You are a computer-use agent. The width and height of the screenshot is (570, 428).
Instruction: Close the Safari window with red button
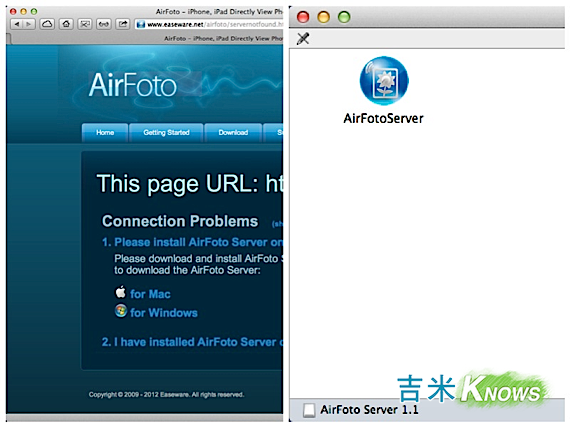tap(13, 12)
